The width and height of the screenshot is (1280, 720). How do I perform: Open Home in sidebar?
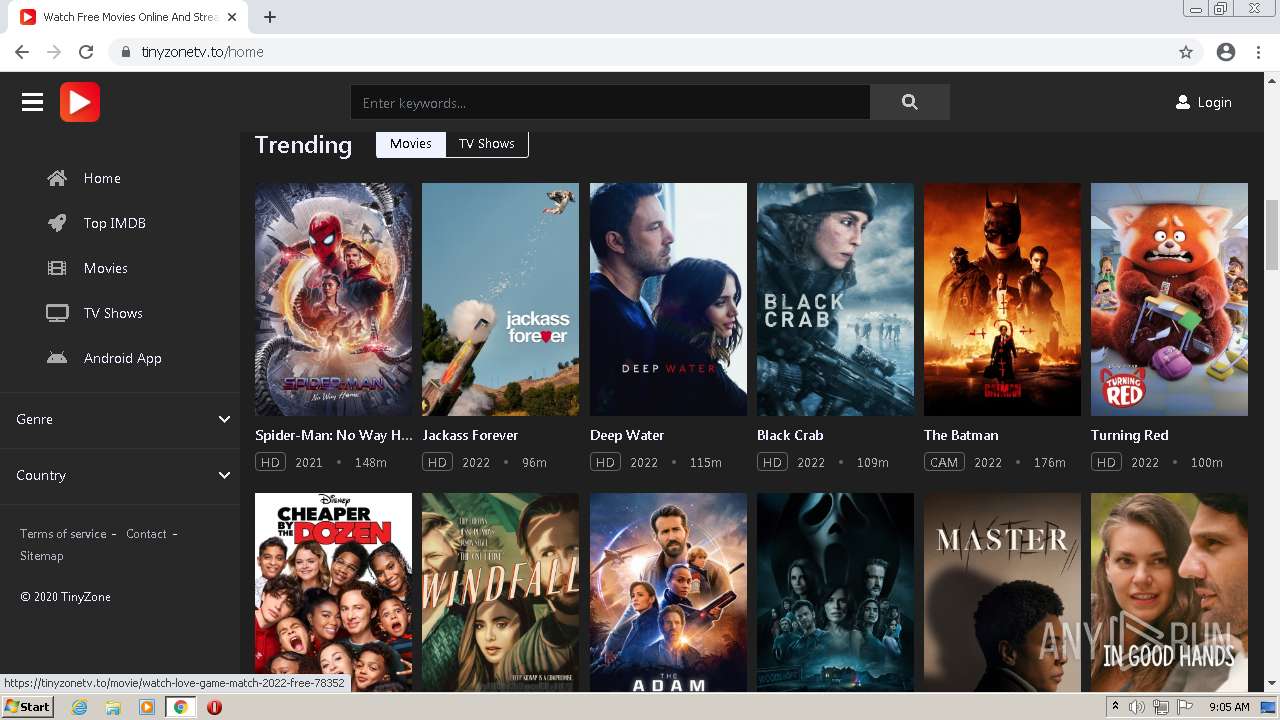click(102, 178)
